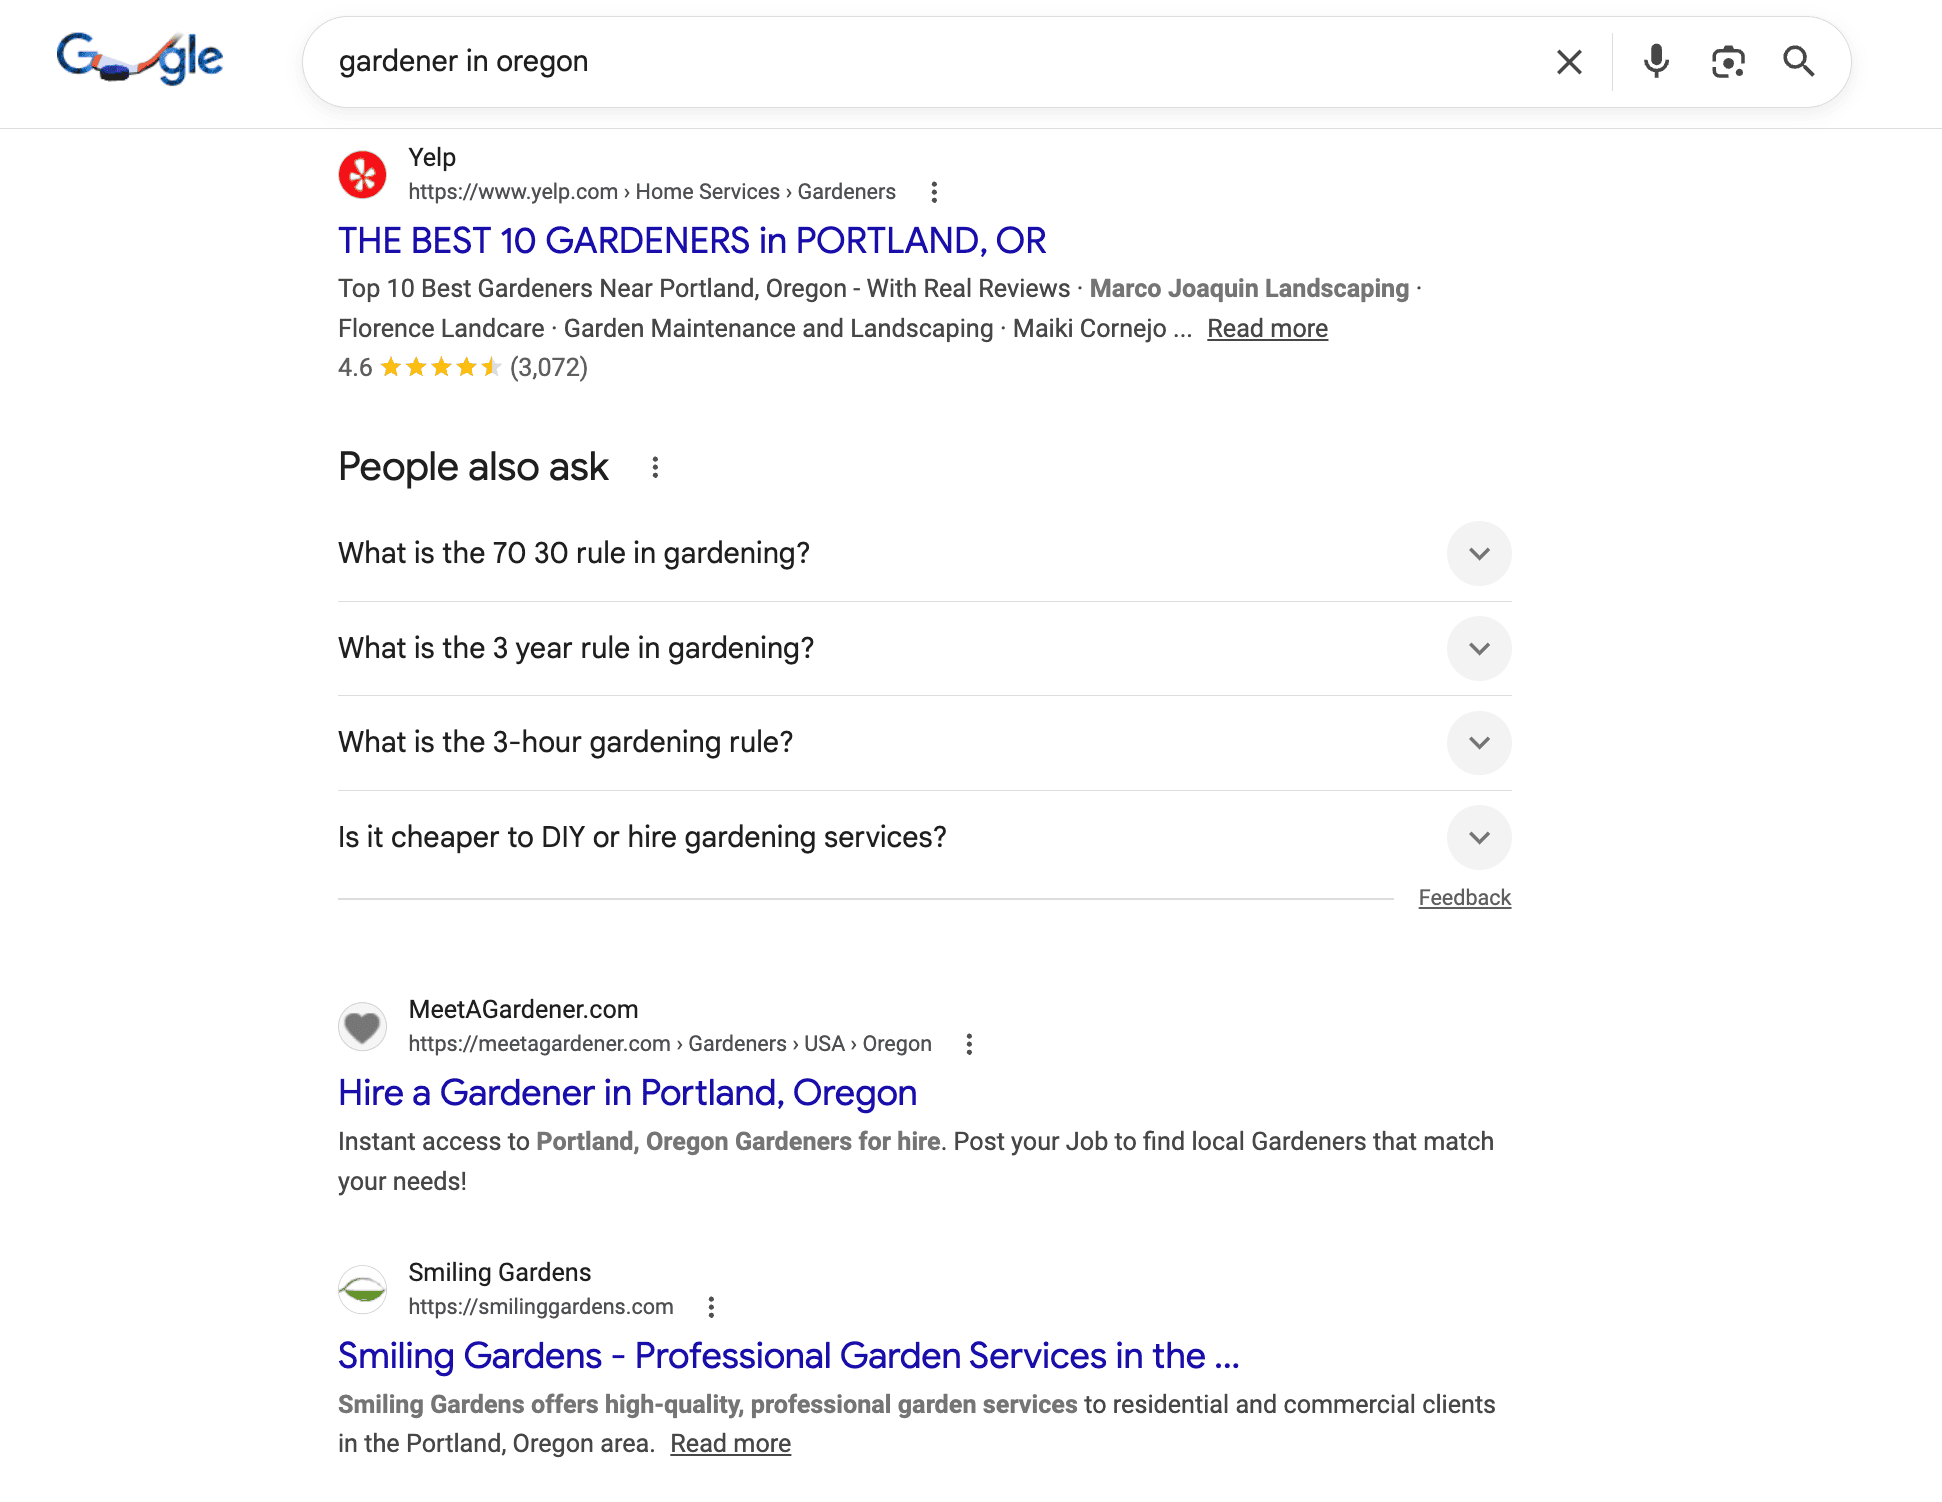The width and height of the screenshot is (1942, 1502).
Task: Click the Yelp favicon
Action: (362, 174)
